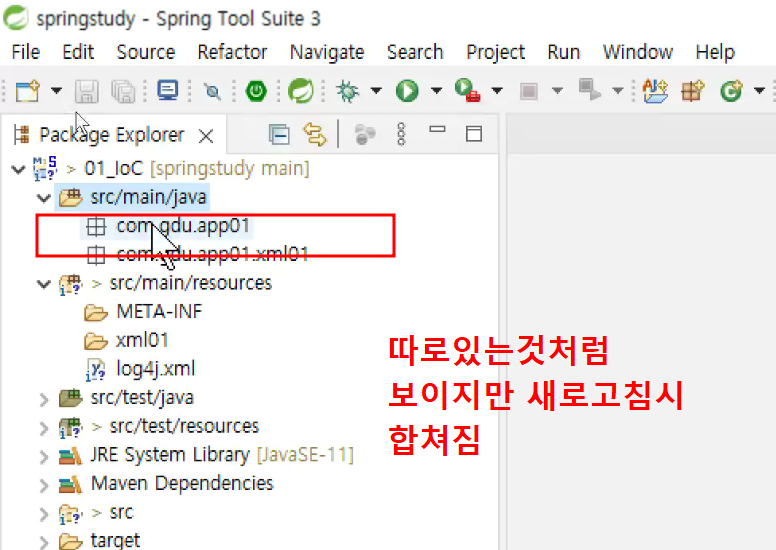This screenshot has height=550, width=776.
Task: Open the Coverage dropdown arrow
Action: tap(497, 91)
